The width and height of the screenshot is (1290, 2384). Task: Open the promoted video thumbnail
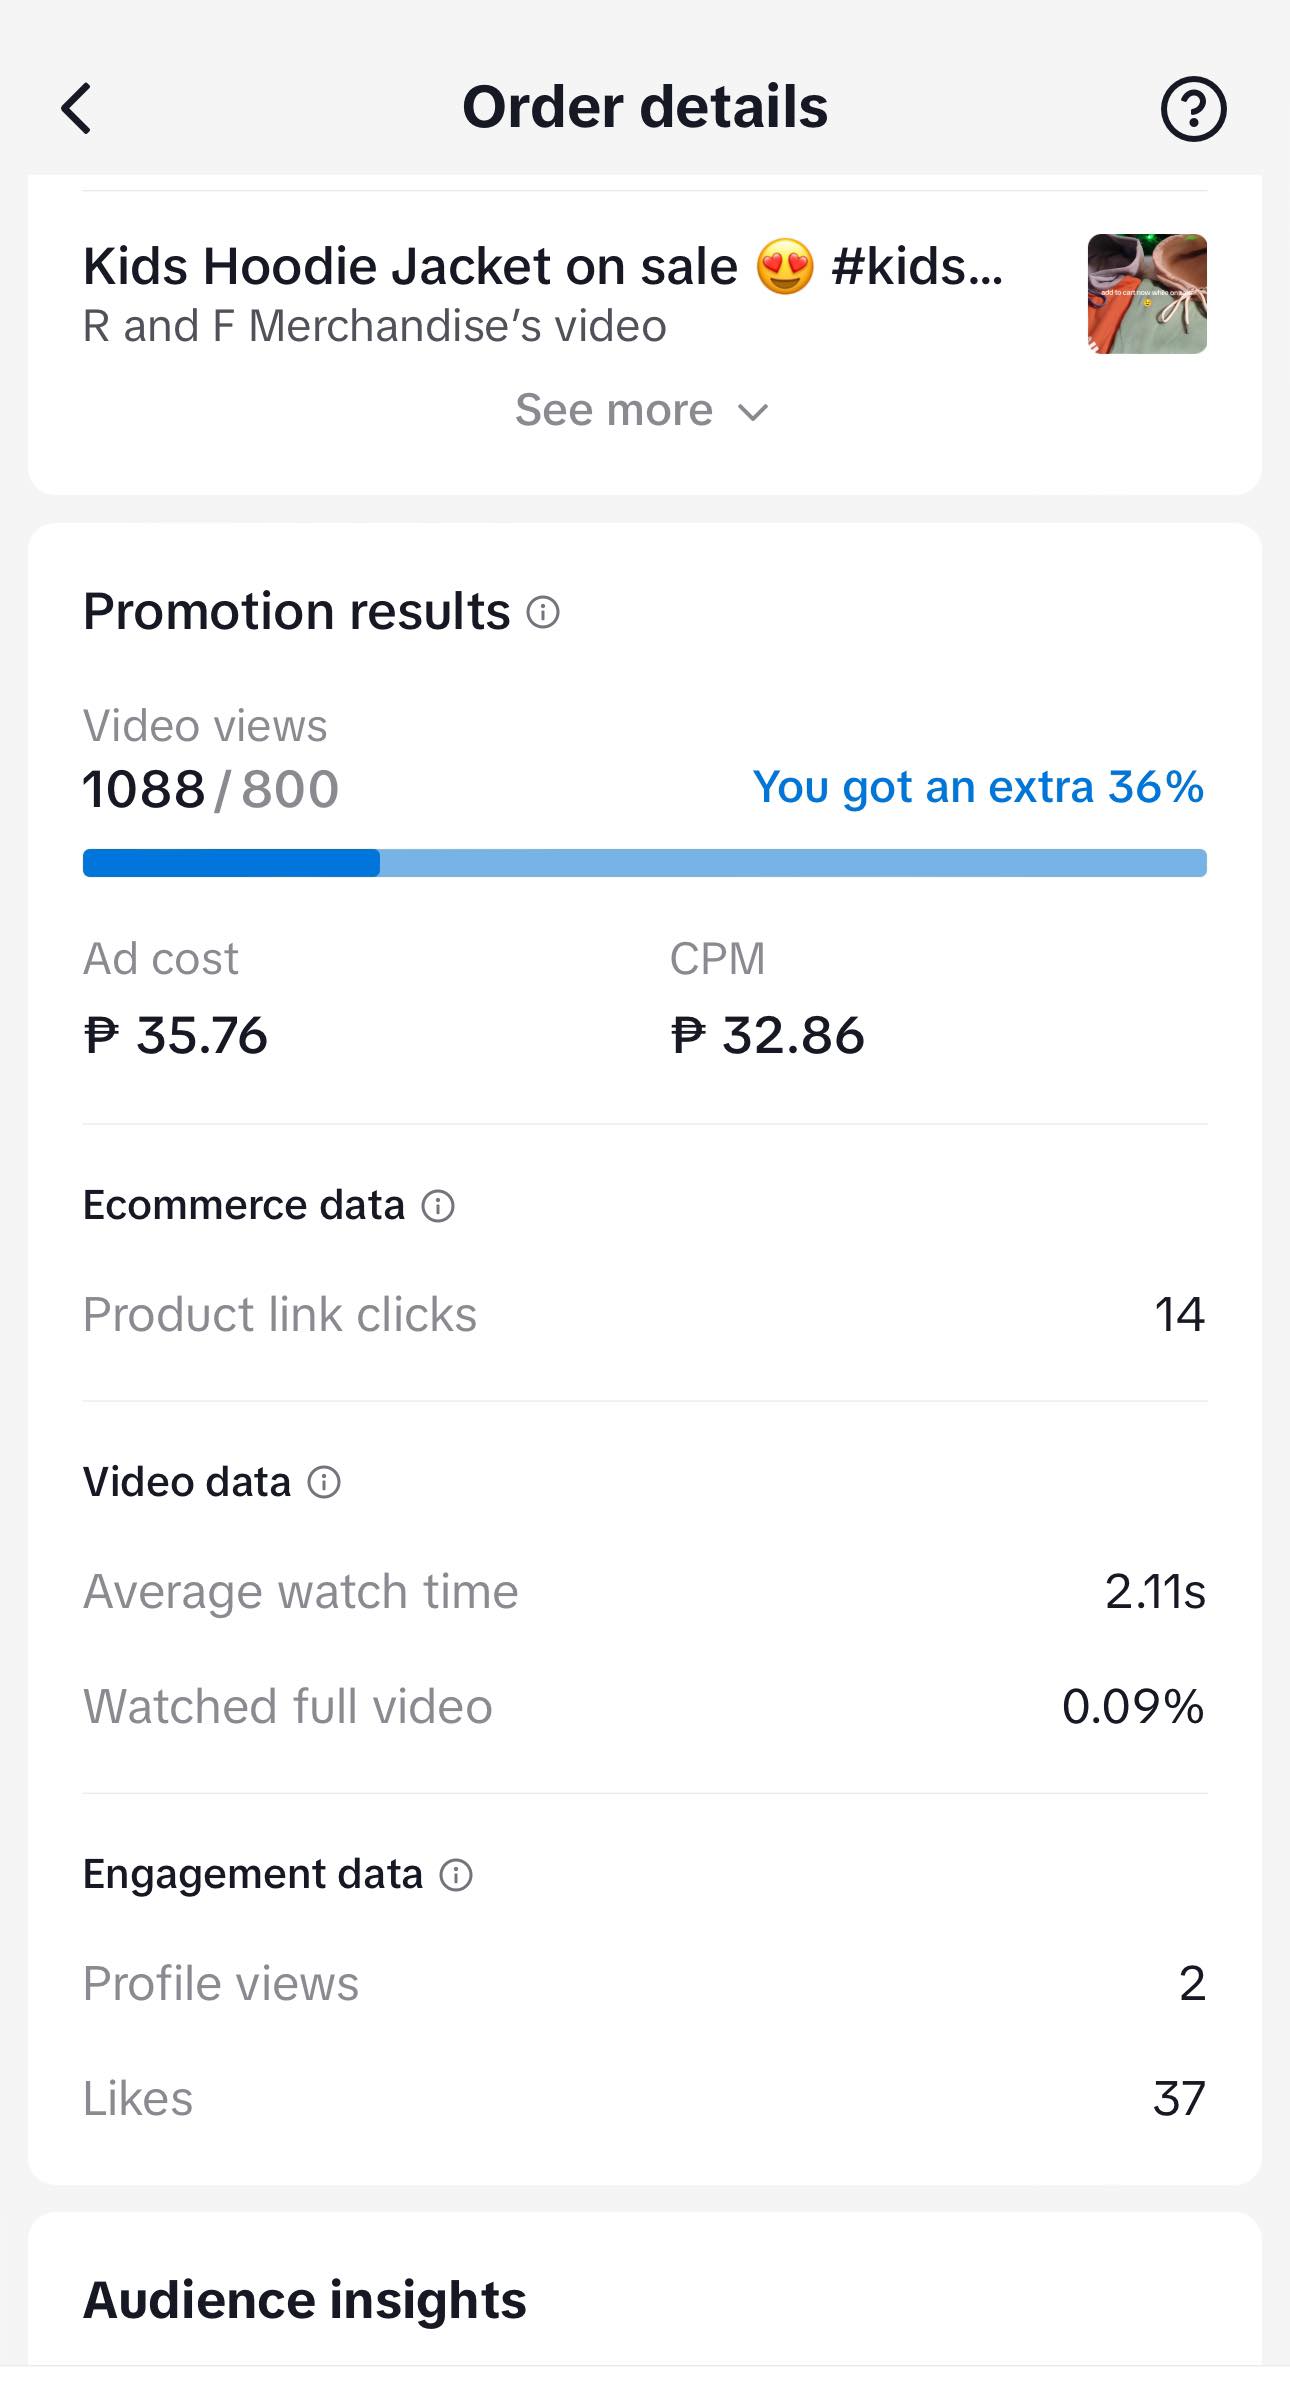pyautogui.click(x=1146, y=294)
